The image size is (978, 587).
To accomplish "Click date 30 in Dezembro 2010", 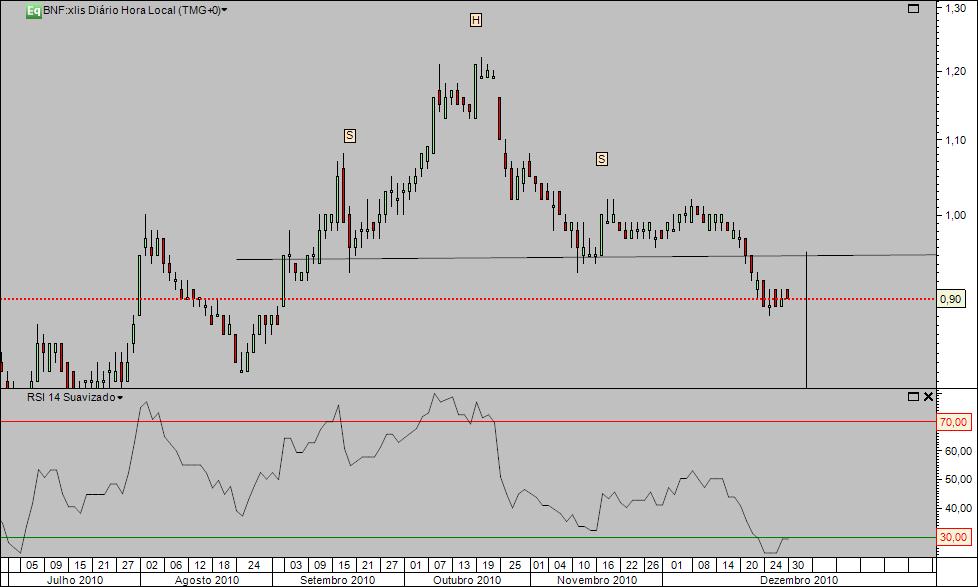I will [x=798, y=565].
